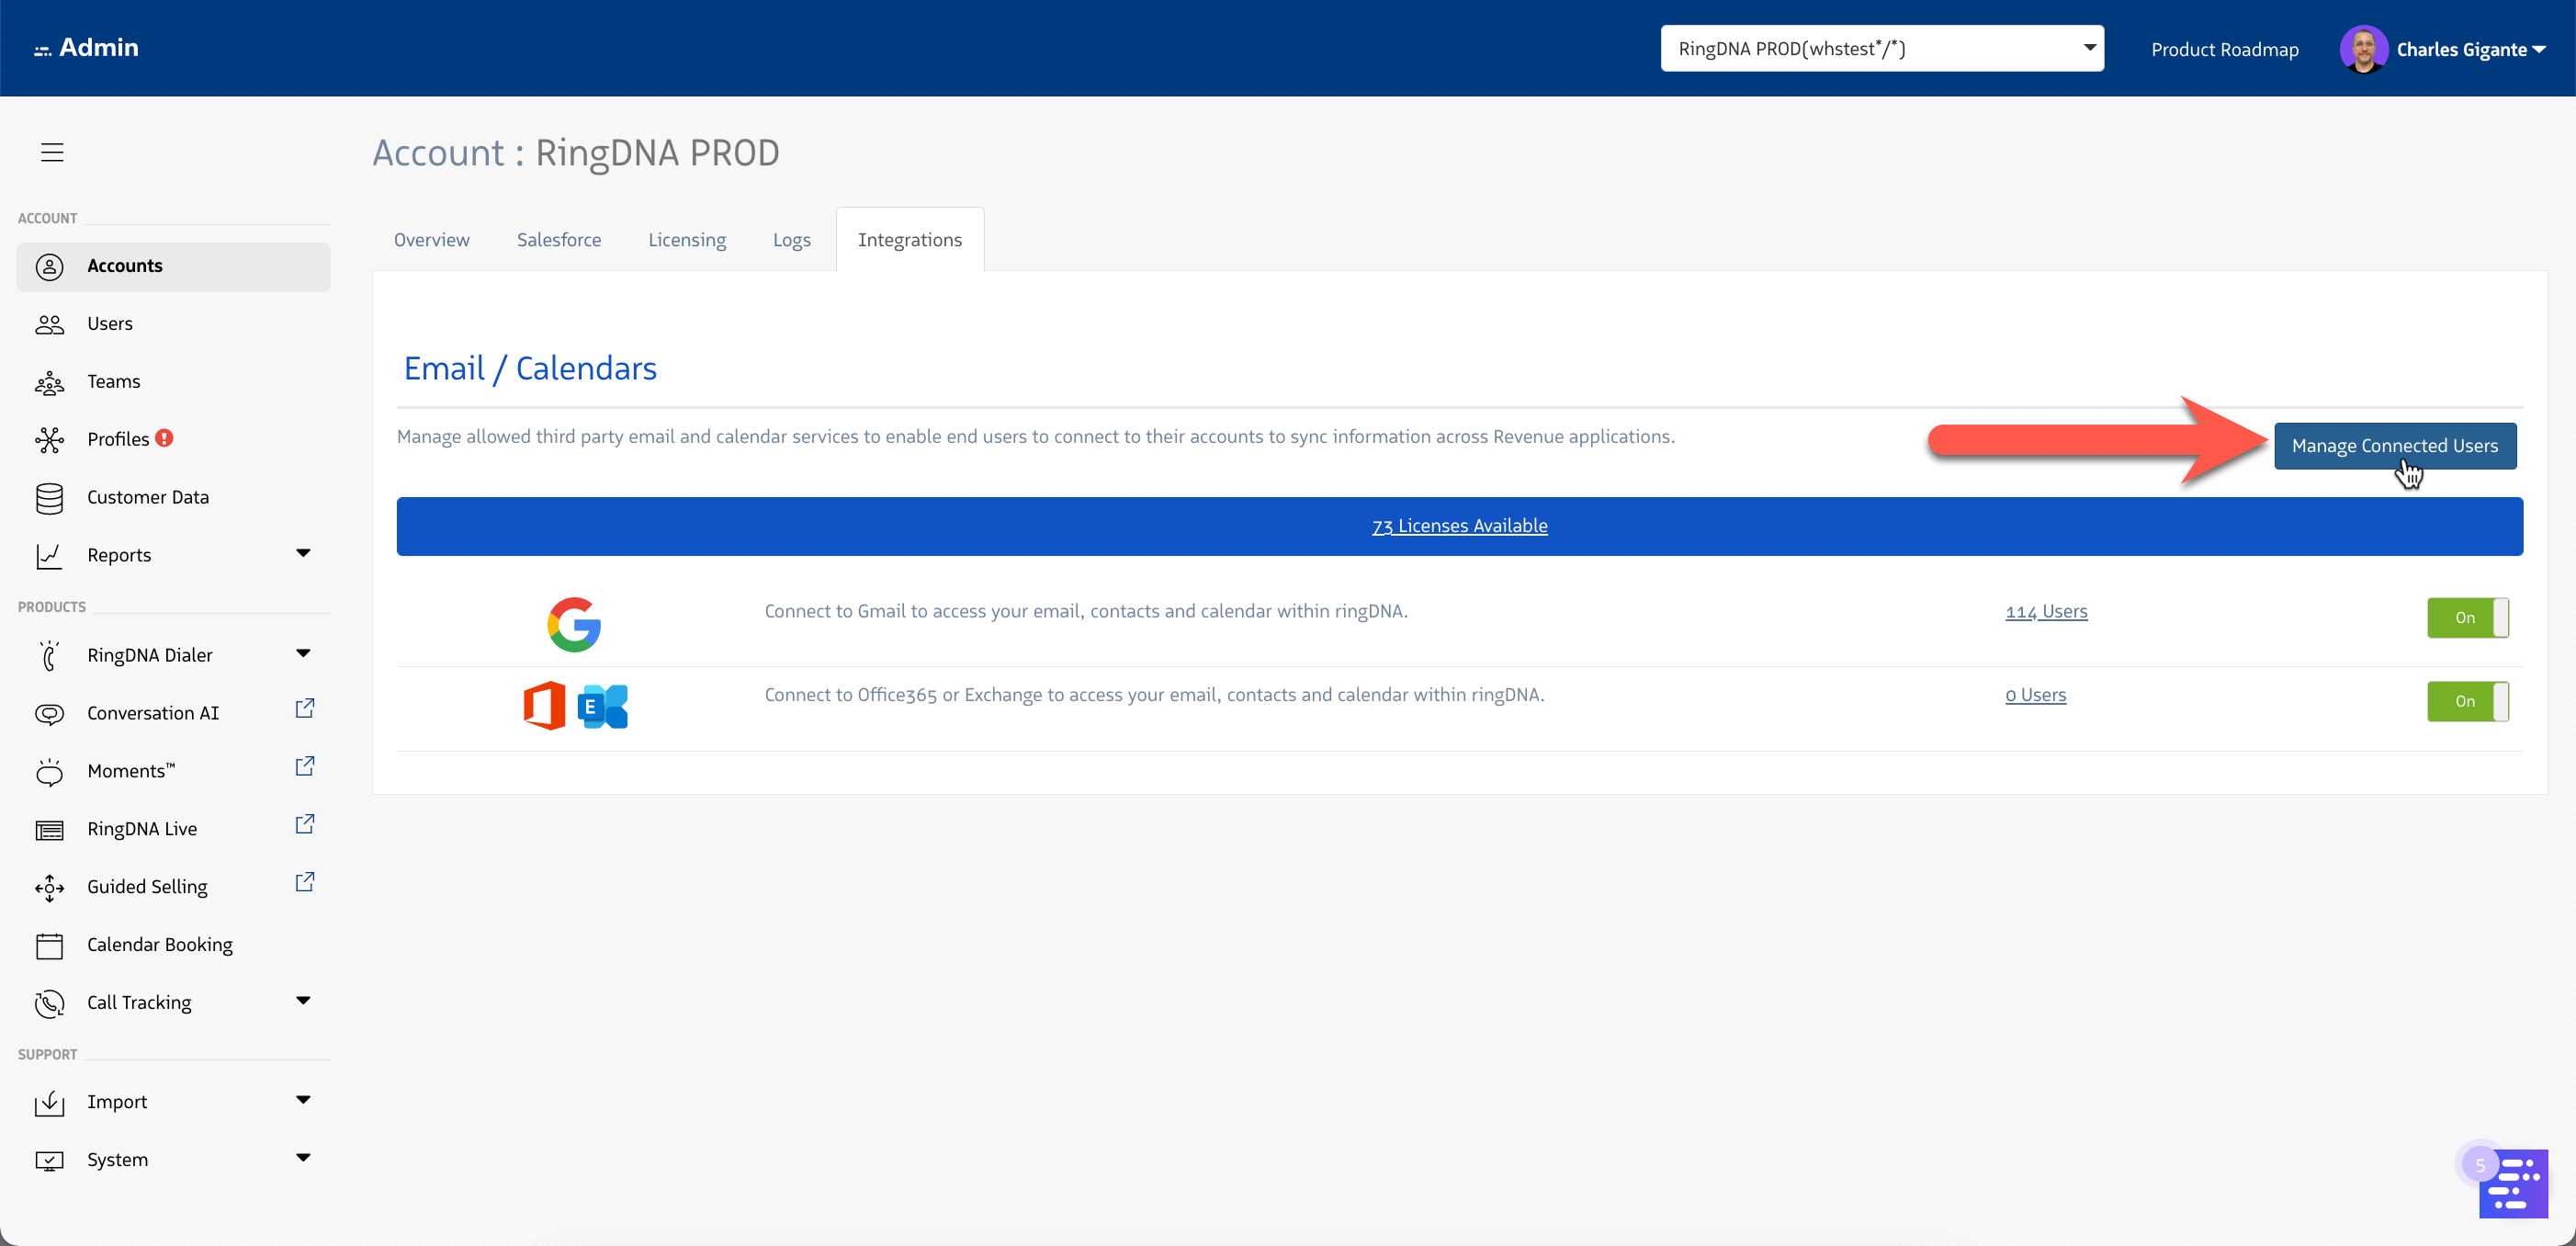Click 73 Licenses Available link
Image resolution: width=2576 pixels, height=1246 pixels.
coord(1459,526)
